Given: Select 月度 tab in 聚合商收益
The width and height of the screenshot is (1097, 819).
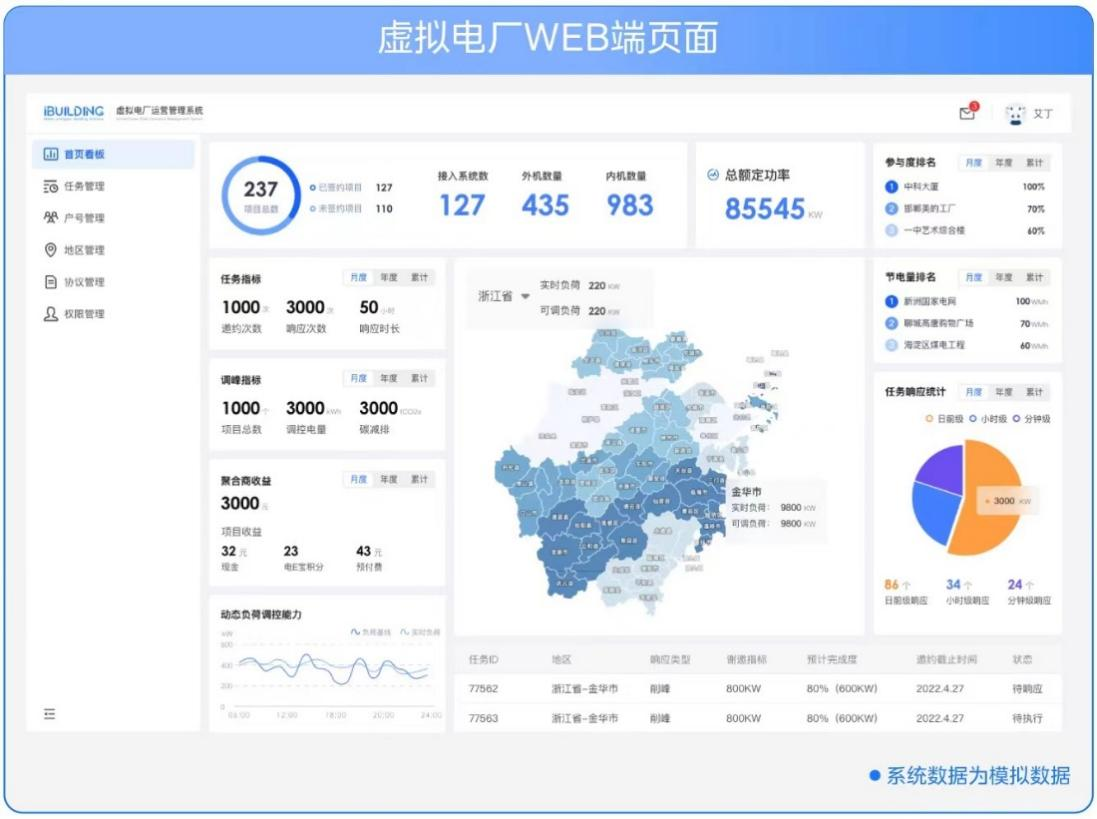Looking at the screenshot, I should pyautogui.click(x=358, y=479).
